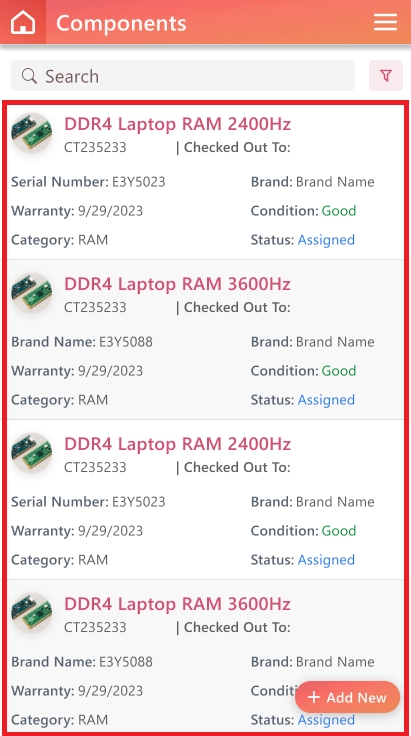Viewport: 411px width, 736px height.
Task: Focus the Search input field
Action: click(183, 76)
